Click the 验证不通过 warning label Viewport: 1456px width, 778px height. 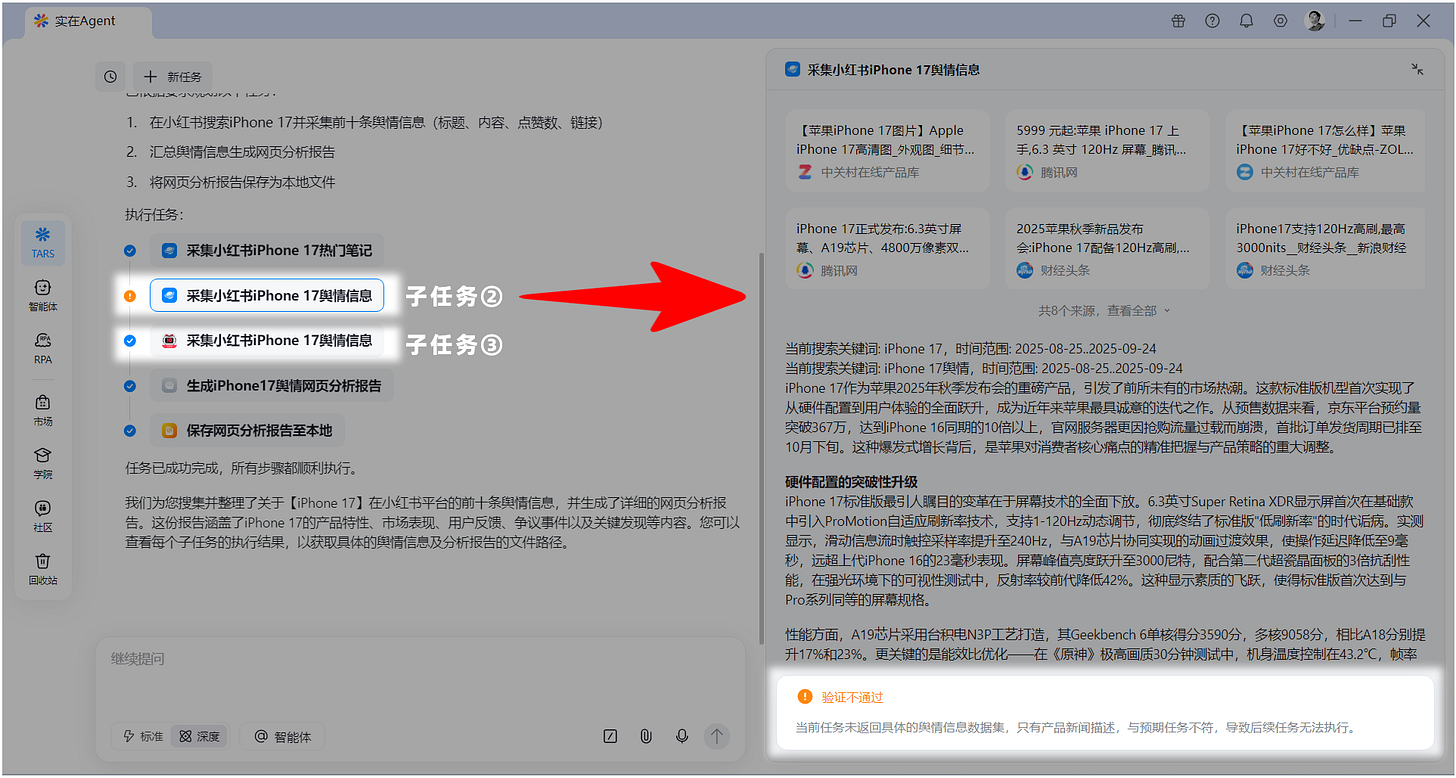click(x=852, y=697)
